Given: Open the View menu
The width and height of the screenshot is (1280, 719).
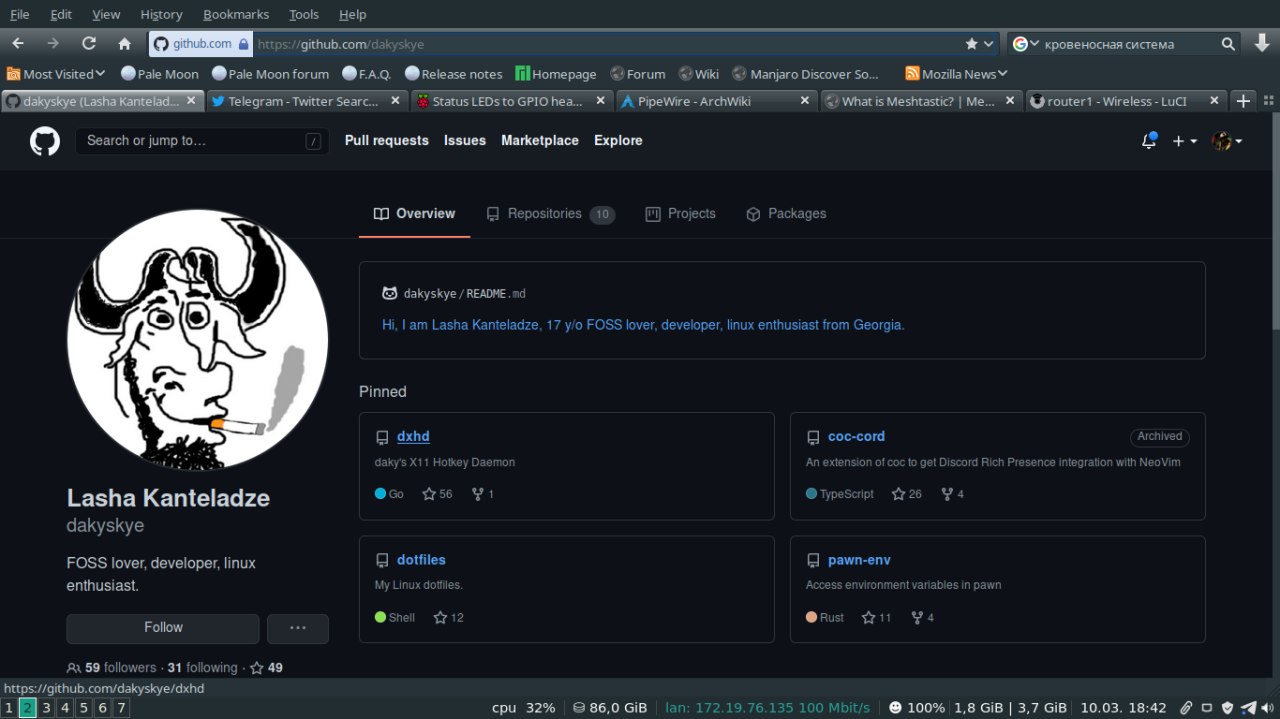Looking at the screenshot, I should point(106,14).
